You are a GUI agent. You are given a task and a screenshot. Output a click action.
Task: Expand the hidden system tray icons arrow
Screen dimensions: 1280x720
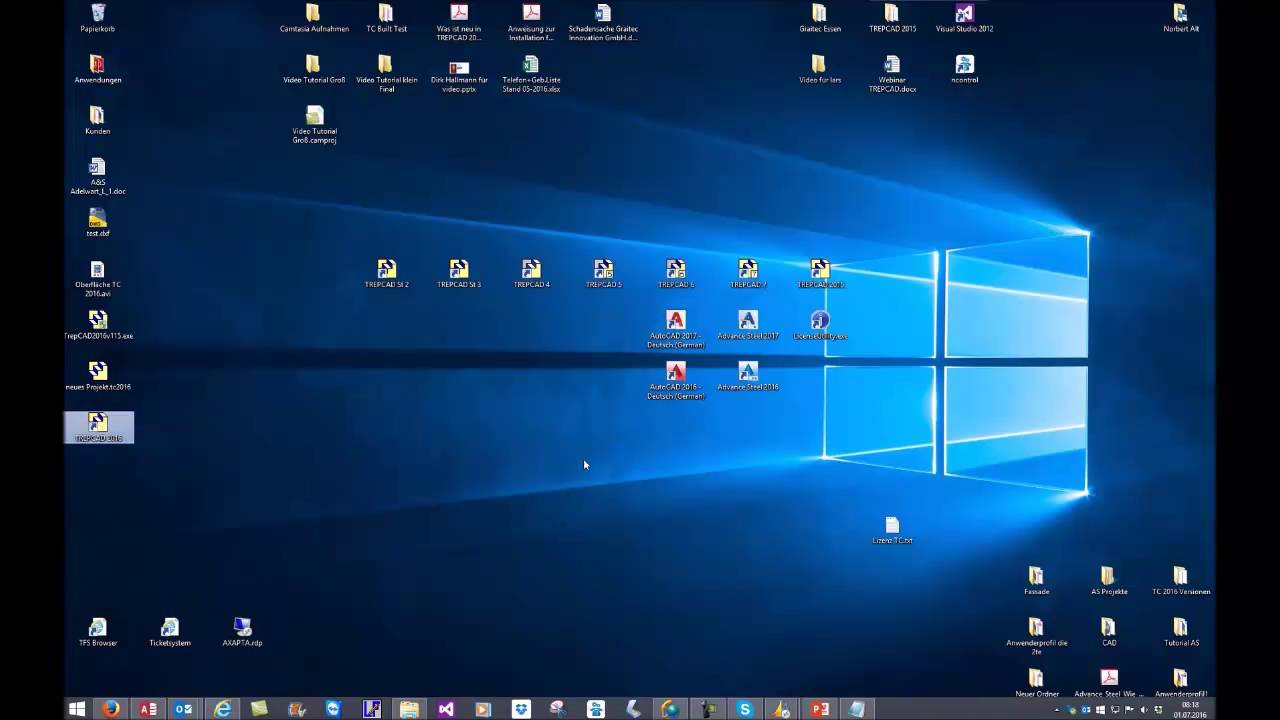click(1057, 710)
